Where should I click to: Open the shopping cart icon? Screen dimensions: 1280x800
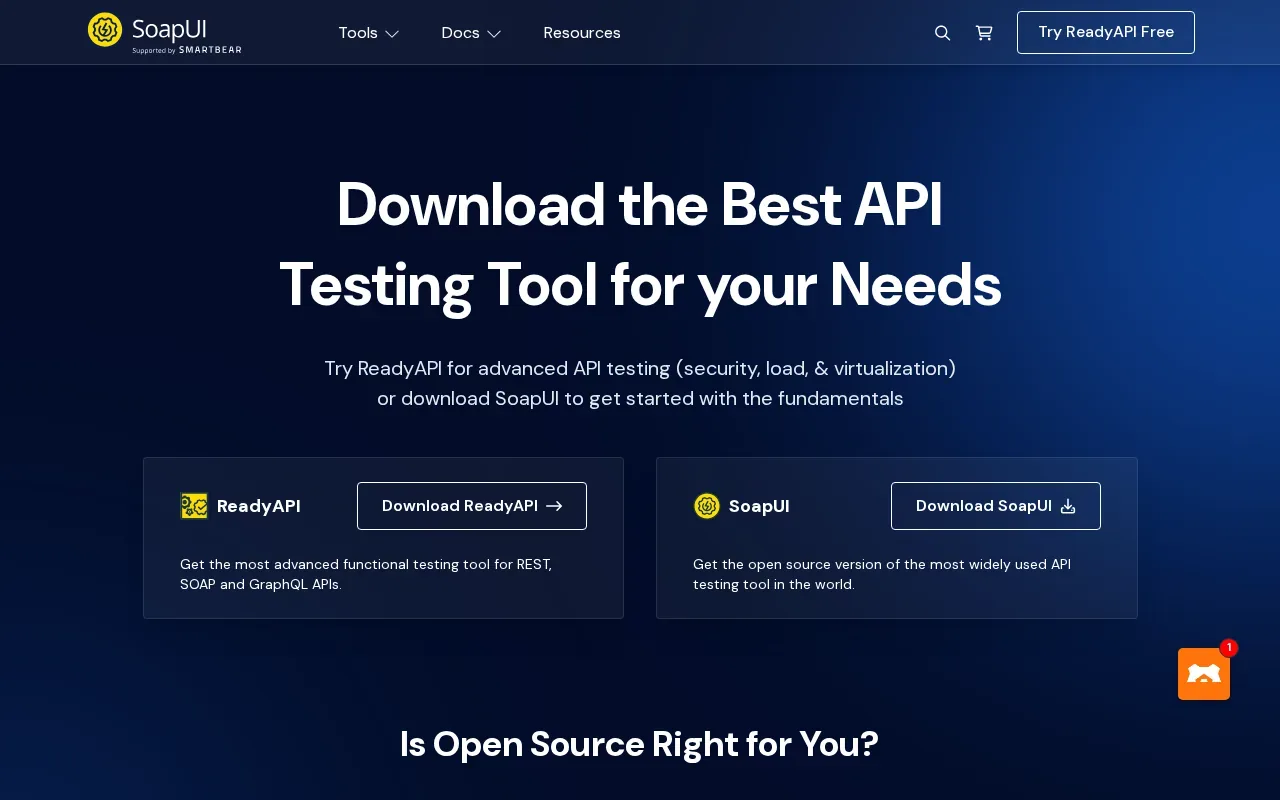(984, 33)
